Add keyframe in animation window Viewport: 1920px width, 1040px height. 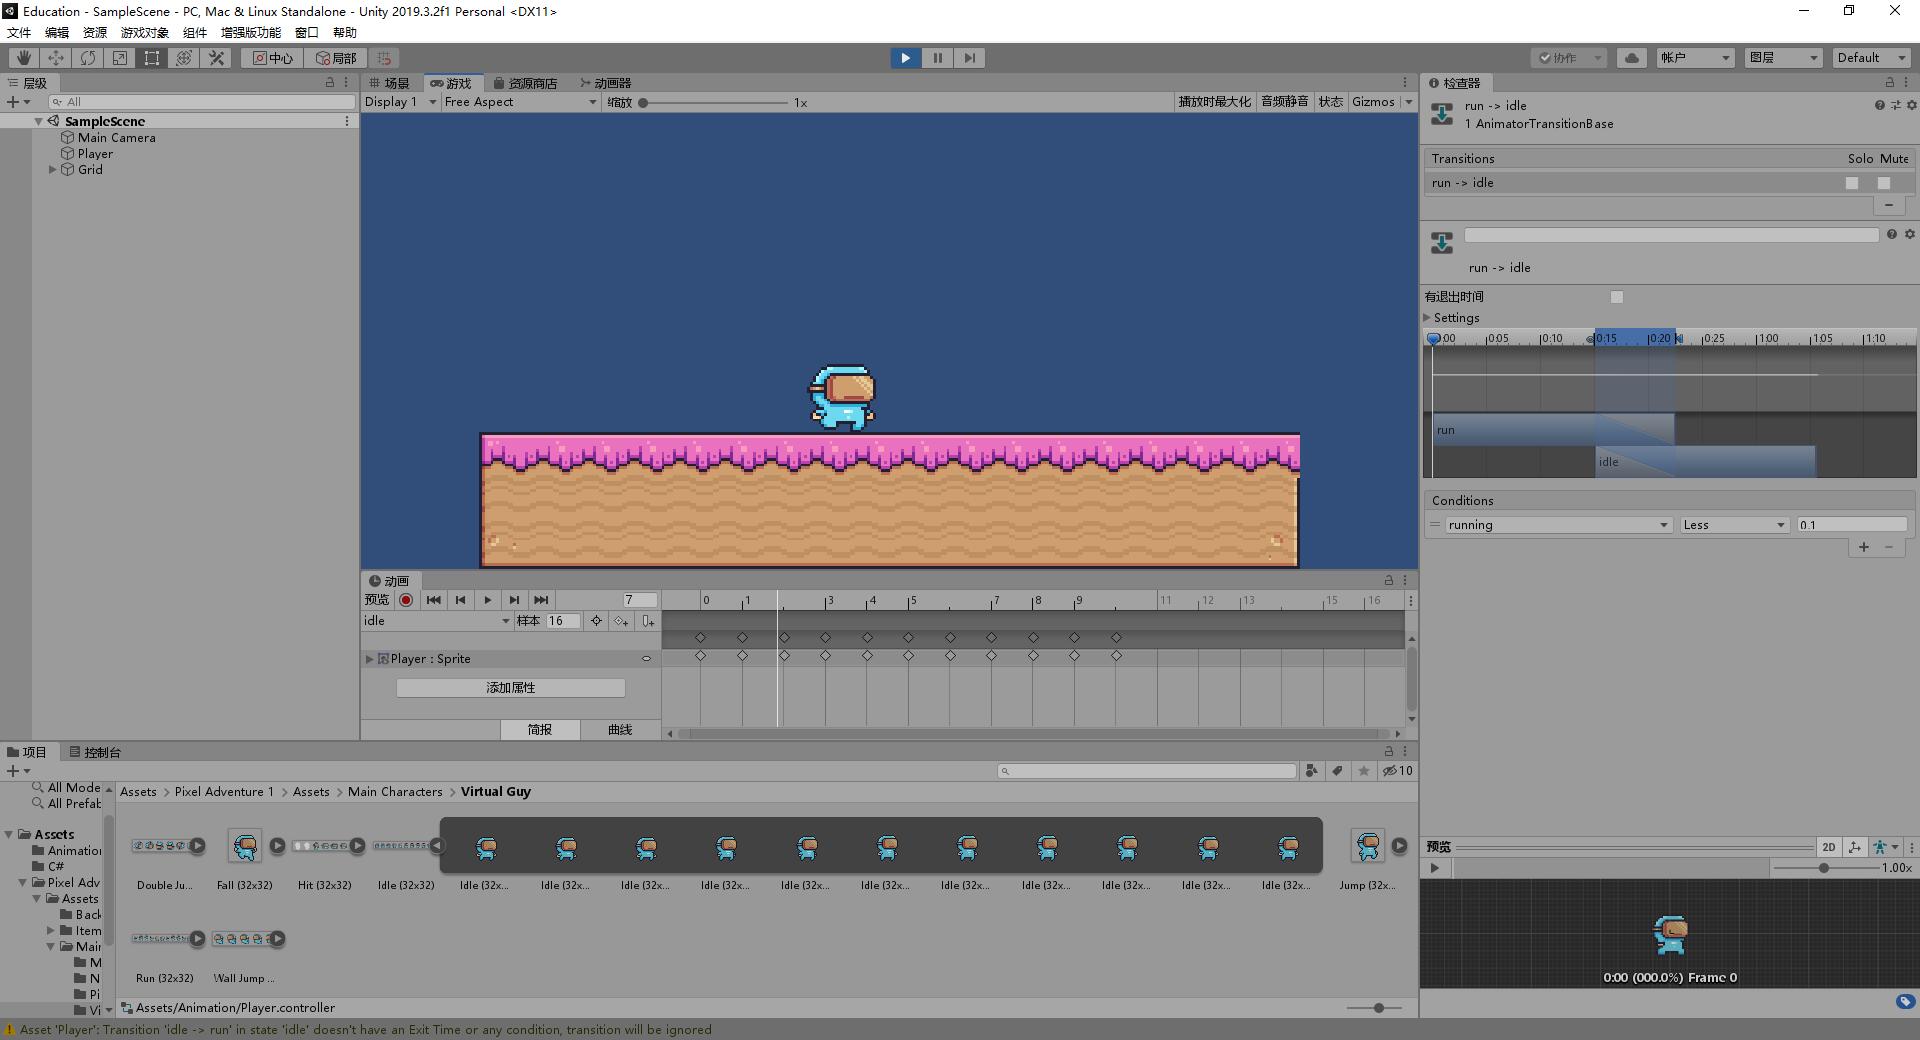pyautogui.click(x=622, y=621)
